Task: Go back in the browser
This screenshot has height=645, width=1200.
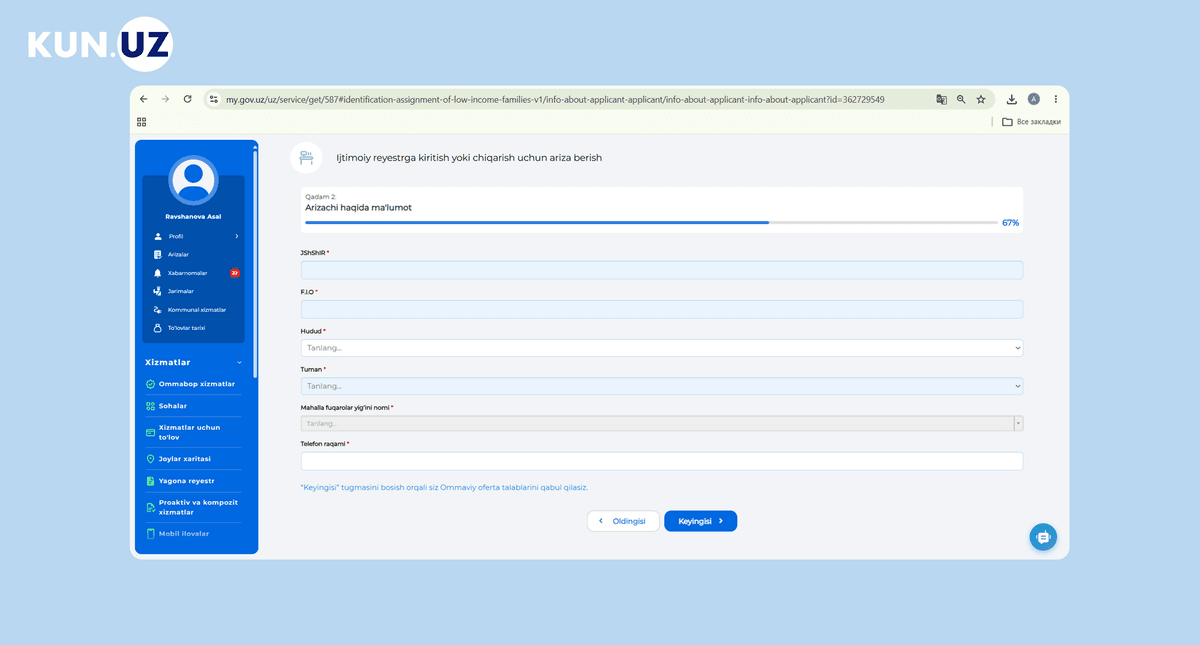Action: tap(143, 100)
